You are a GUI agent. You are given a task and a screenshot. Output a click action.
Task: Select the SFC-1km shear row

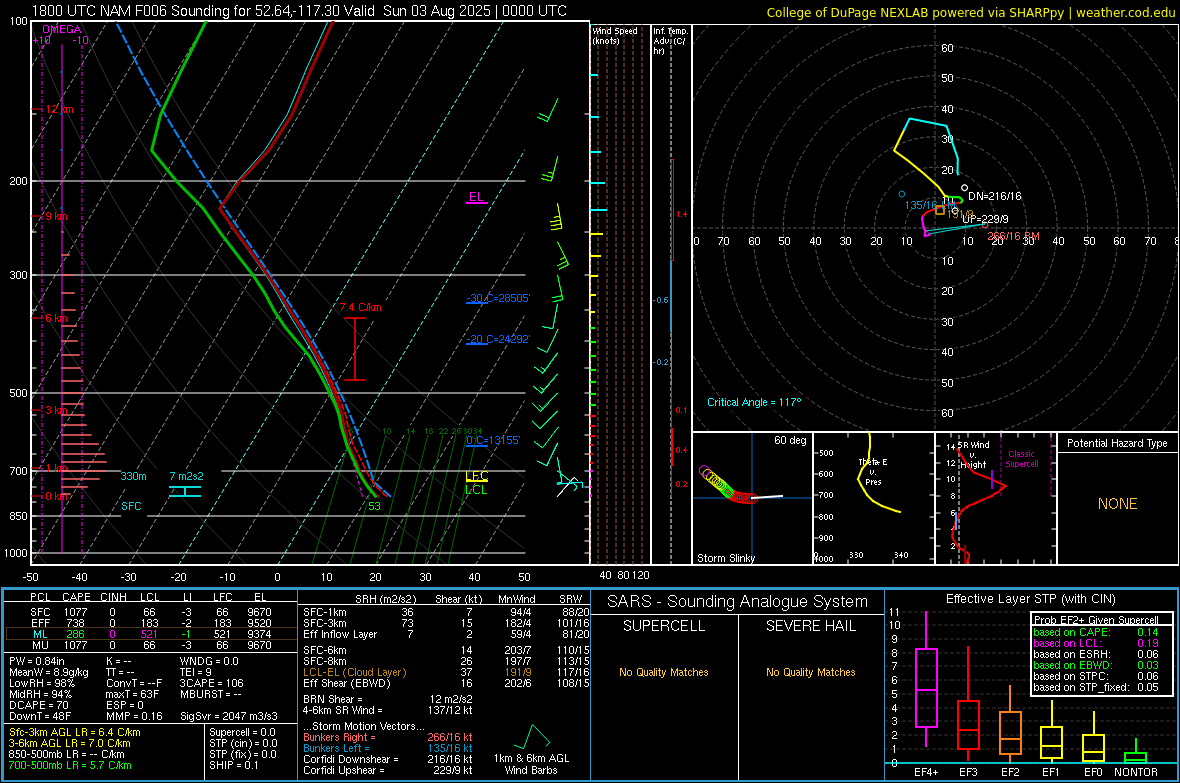tap(446, 612)
